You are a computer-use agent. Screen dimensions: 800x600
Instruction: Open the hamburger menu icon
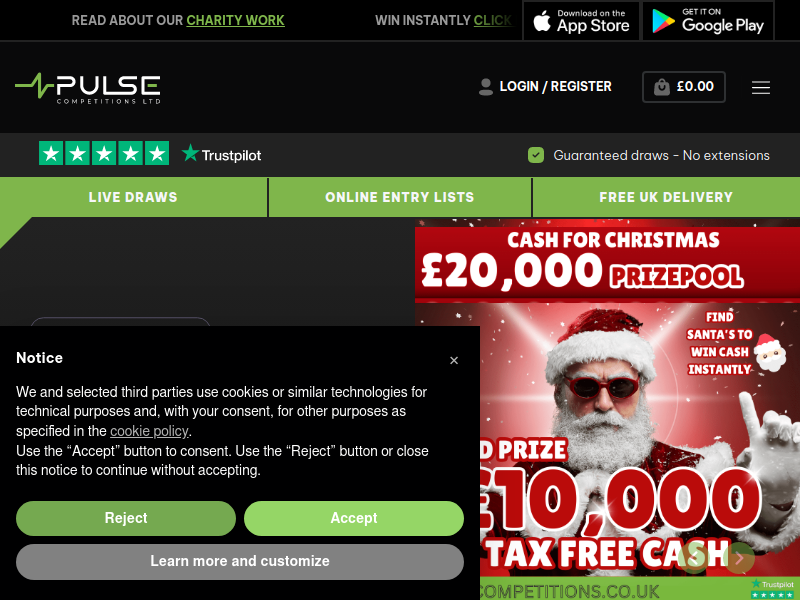coord(760,87)
